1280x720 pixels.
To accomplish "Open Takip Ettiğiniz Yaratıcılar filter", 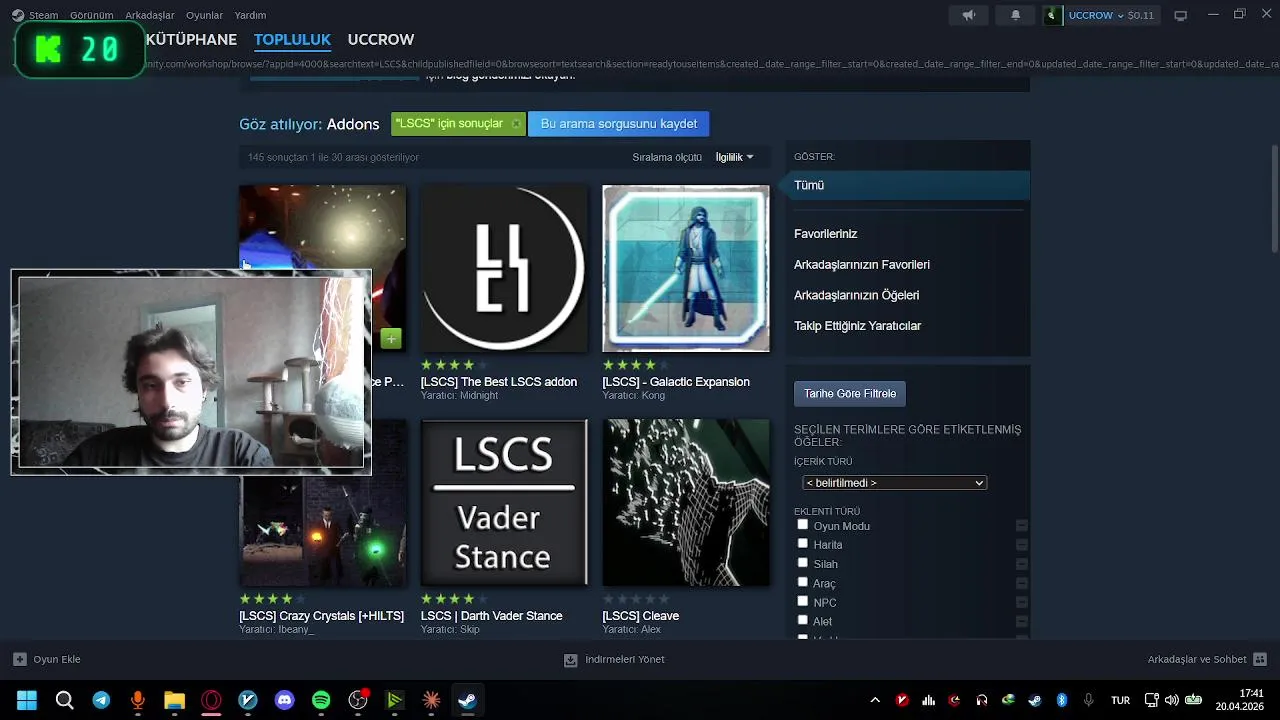I will pos(857,326).
